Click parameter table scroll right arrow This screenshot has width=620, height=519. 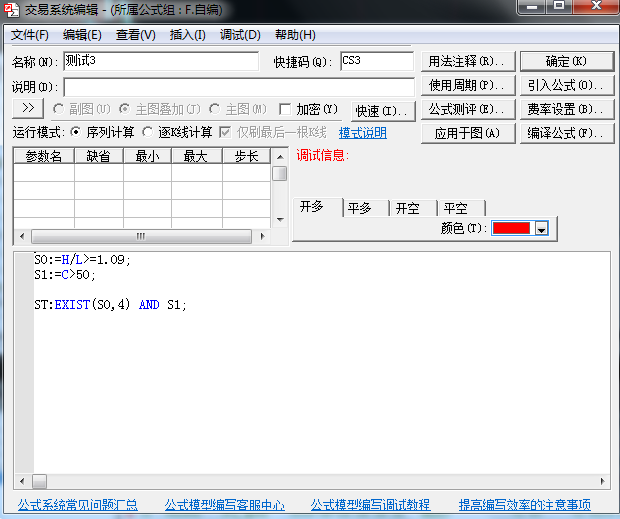coord(262,236)
